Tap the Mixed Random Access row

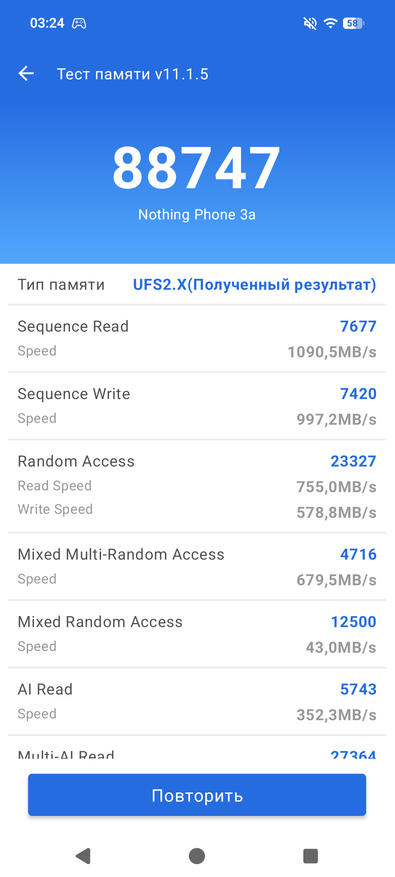197,634
